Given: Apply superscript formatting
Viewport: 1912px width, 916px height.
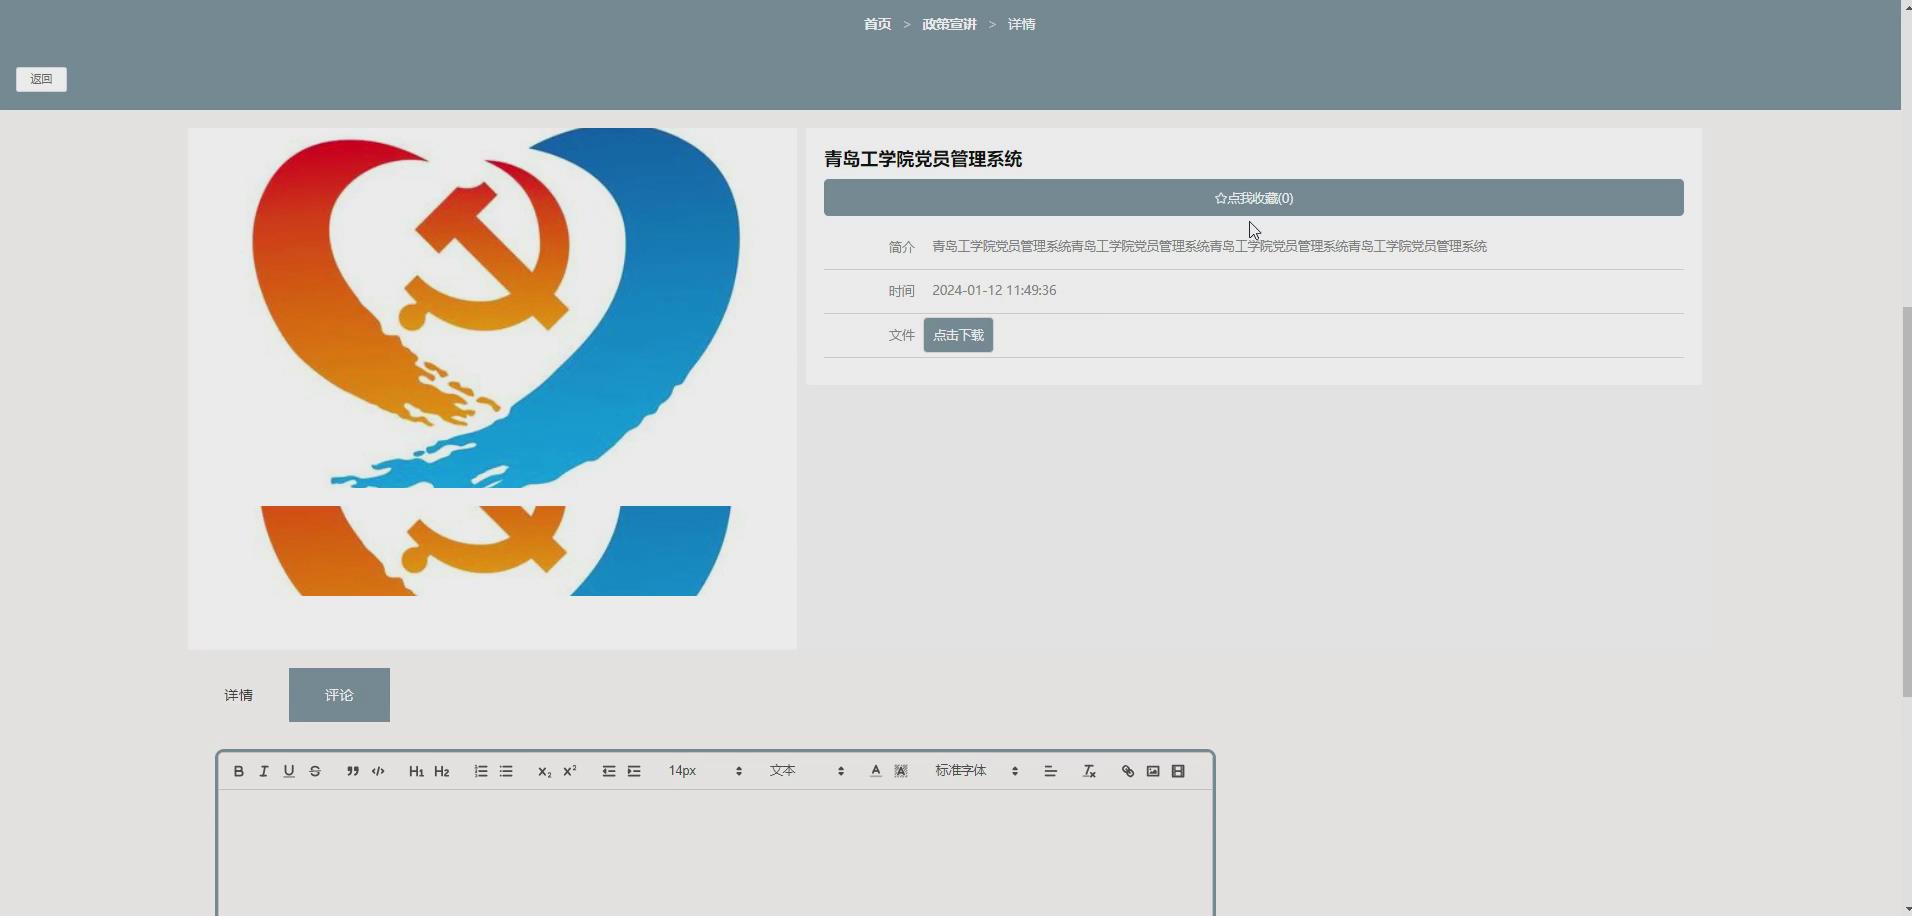Looking at the screenshot, I should pos(568,770).
